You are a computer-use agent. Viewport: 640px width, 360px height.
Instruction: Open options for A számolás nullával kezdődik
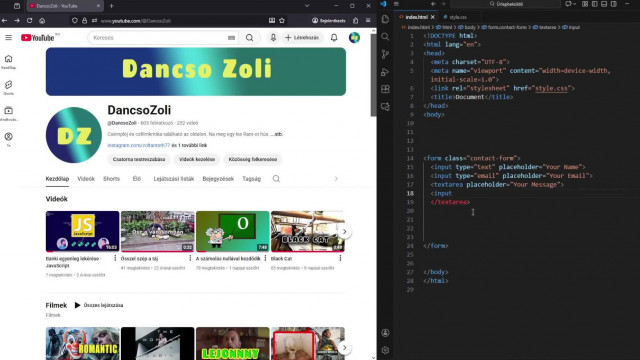[265, 258]
